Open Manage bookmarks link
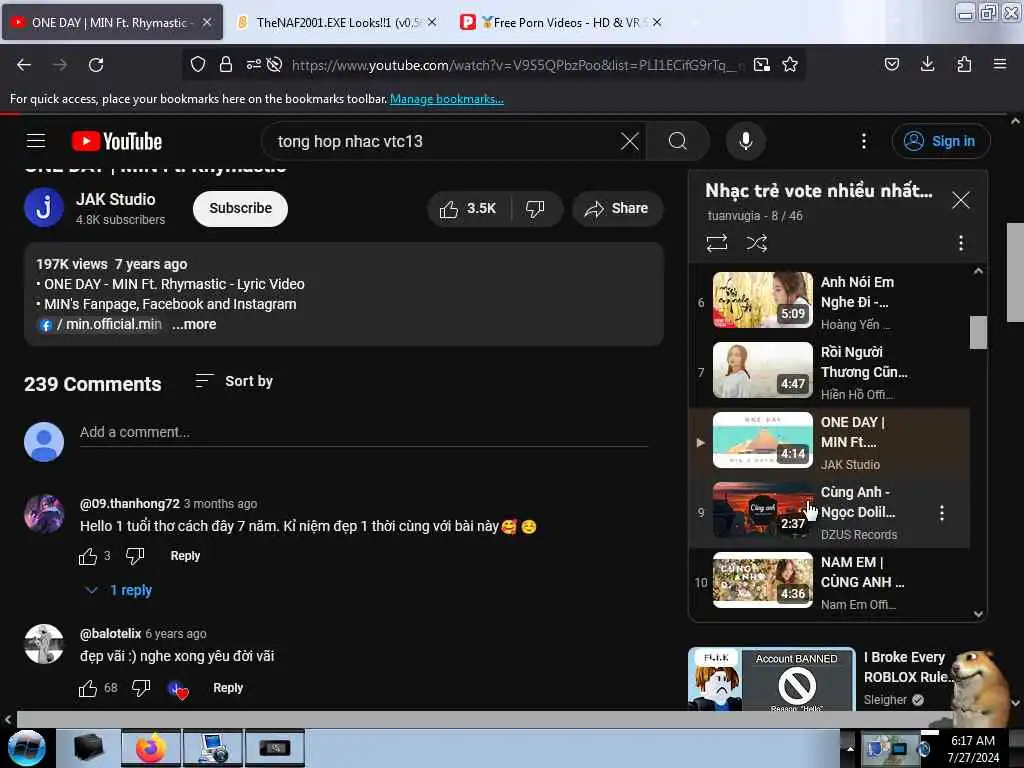The height and width of the screenshot is (768, 1024). coord(447,99)
